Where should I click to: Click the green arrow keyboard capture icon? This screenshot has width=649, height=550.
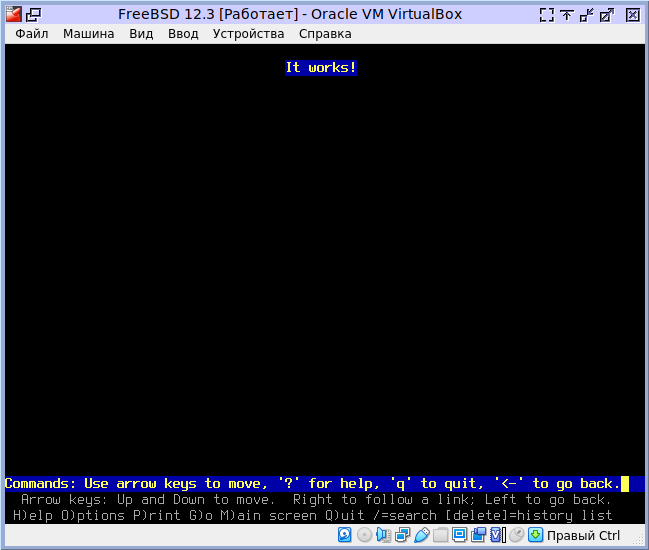point(536,535)
